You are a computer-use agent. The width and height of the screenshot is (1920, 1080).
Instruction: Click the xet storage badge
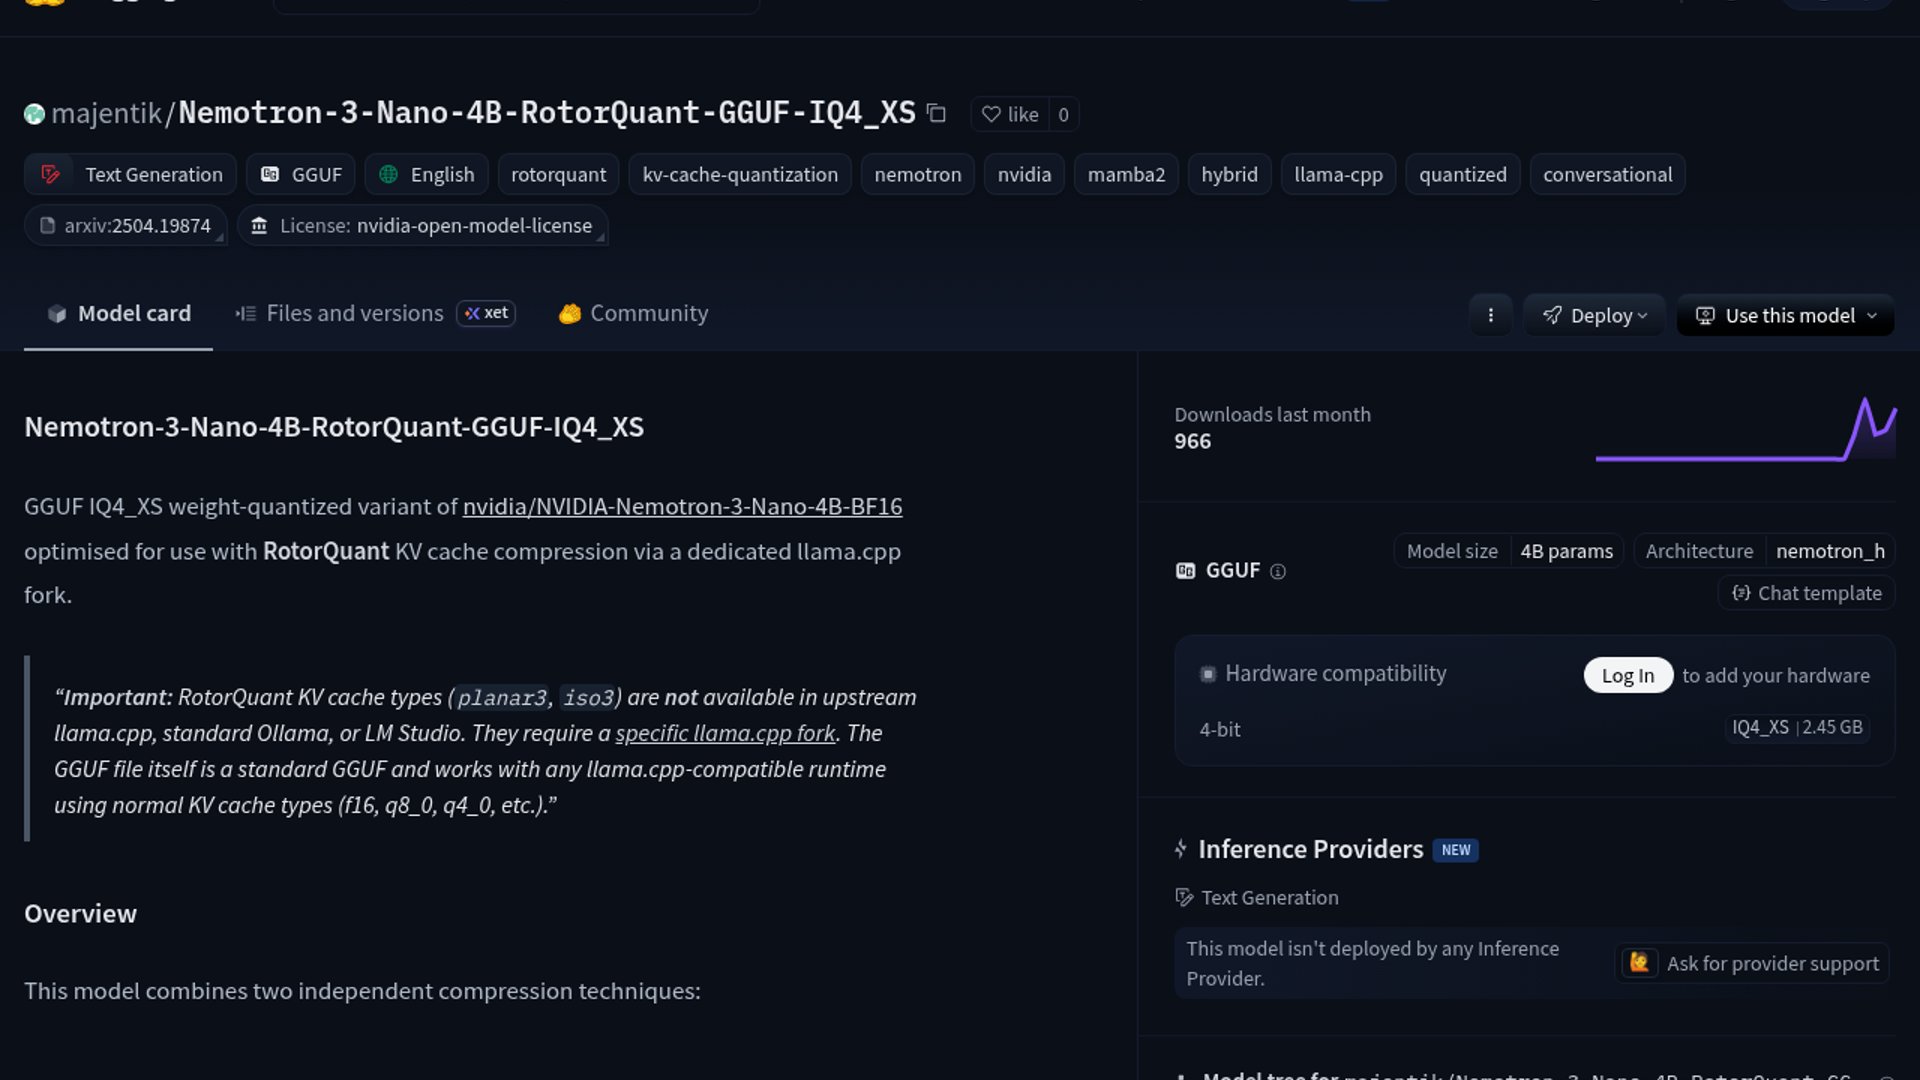point(486,313)
